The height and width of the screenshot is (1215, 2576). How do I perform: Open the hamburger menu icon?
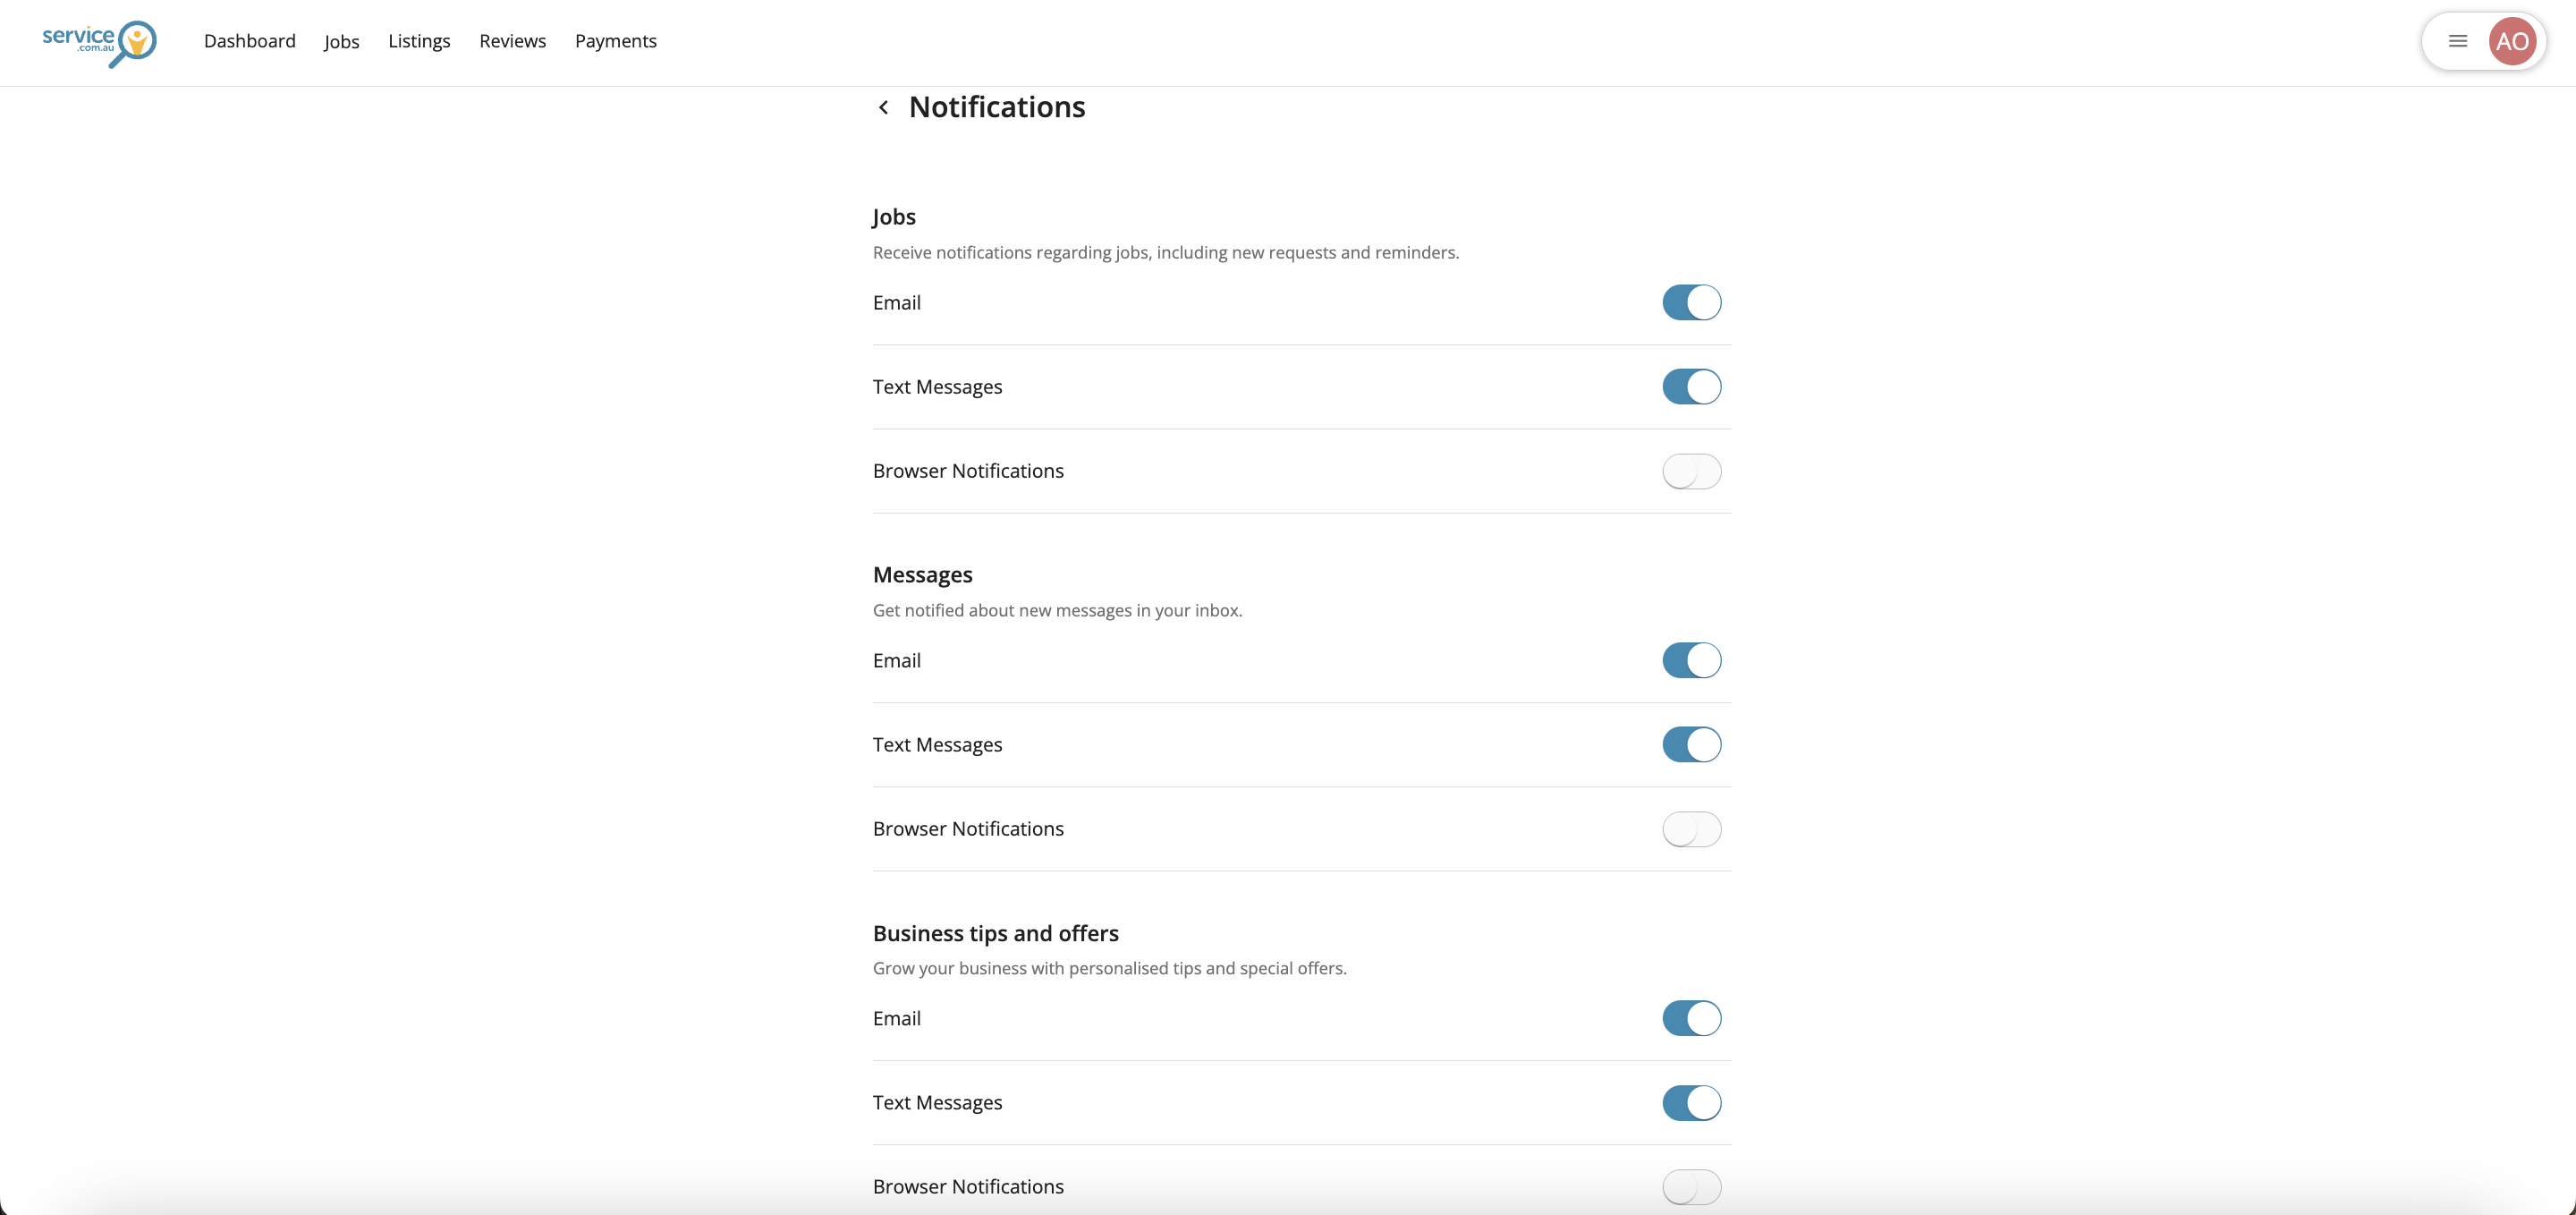pyautogui.click(x=2457, y=41)
